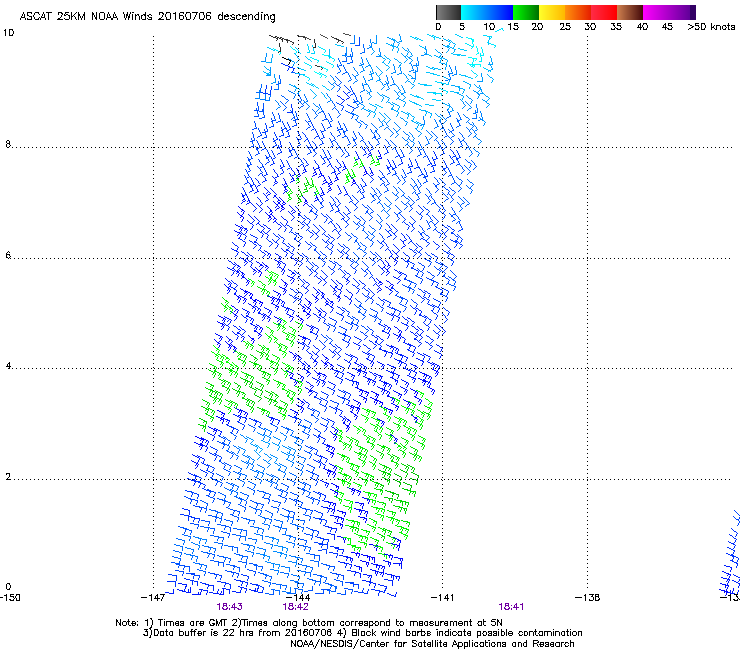Click the '>50 knots' legend label

[x=711, y=27]
